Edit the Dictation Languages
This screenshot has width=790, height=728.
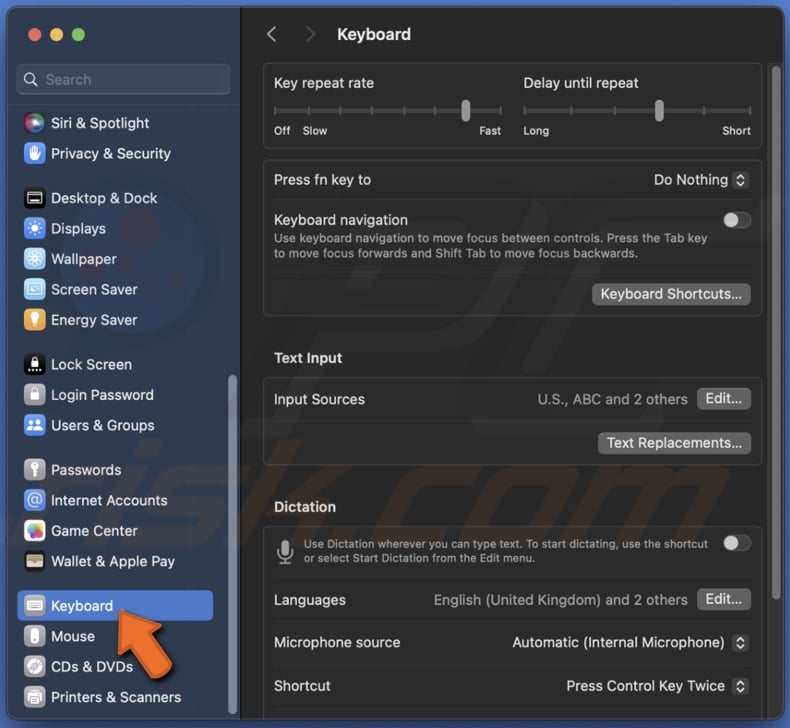tap(723, 599)
